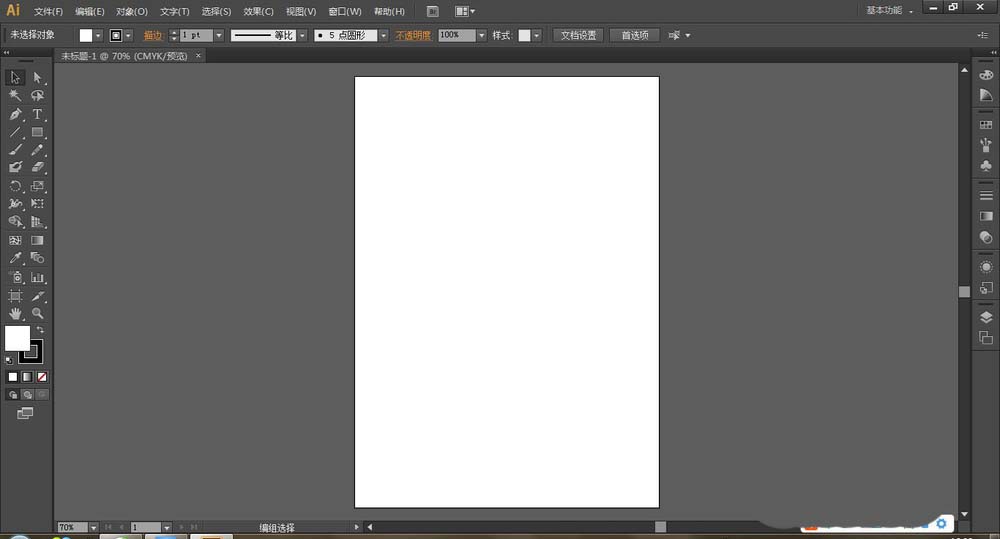Open the Symbols panel (club icon)
1000x539 pixels.
(x=986, y=166)
